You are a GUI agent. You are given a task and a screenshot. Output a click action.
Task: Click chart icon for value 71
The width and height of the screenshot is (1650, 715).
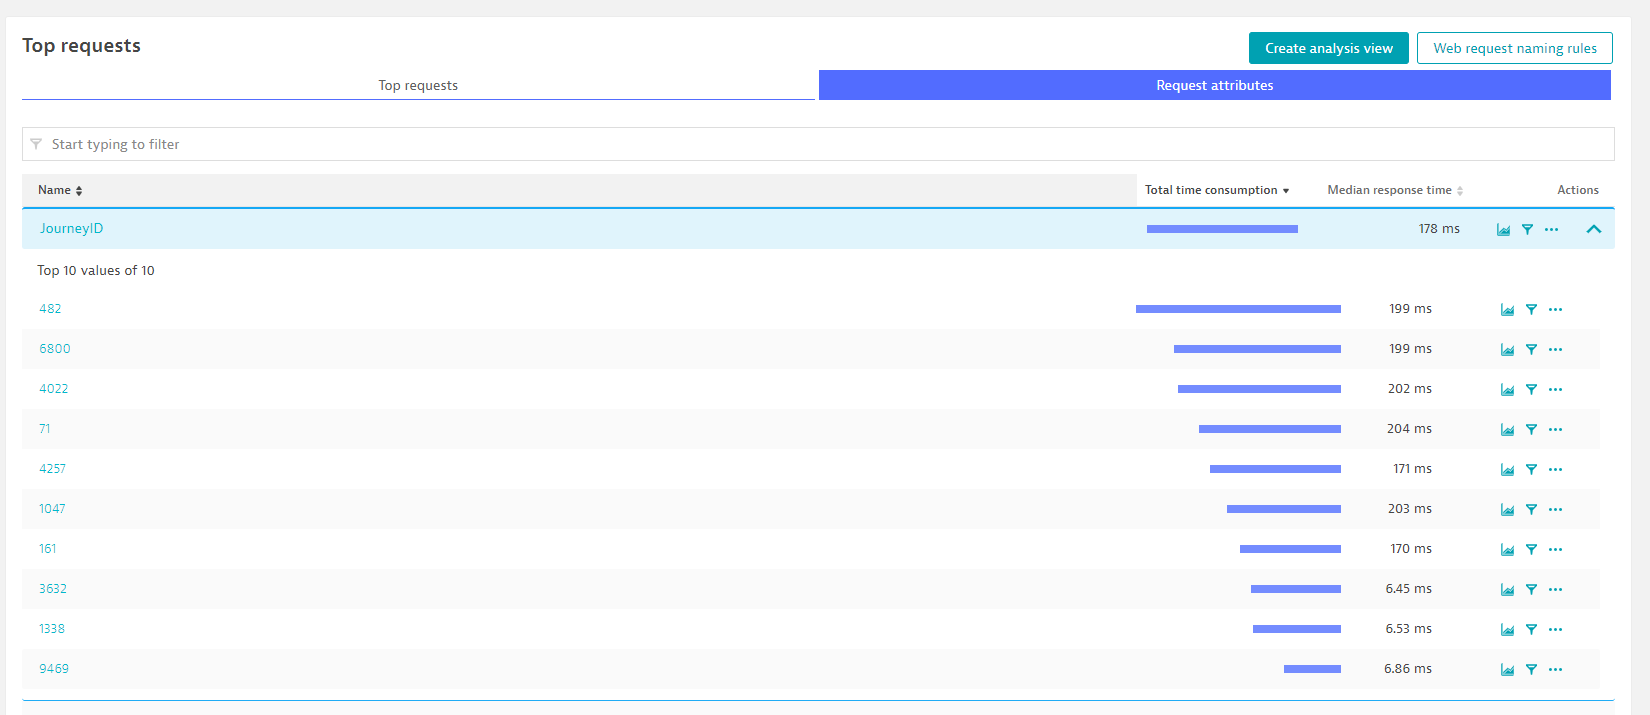[x=1507, y=430]
